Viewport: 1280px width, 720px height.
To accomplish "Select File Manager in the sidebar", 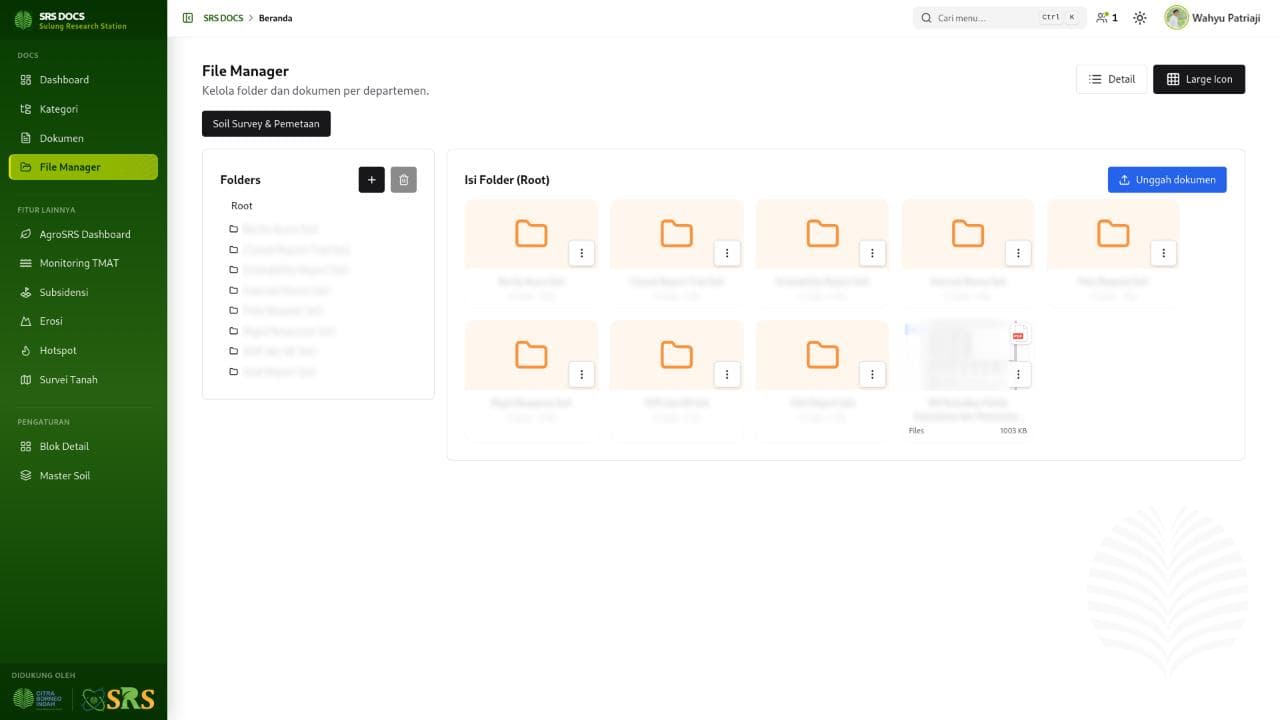I will pos(83,167).
